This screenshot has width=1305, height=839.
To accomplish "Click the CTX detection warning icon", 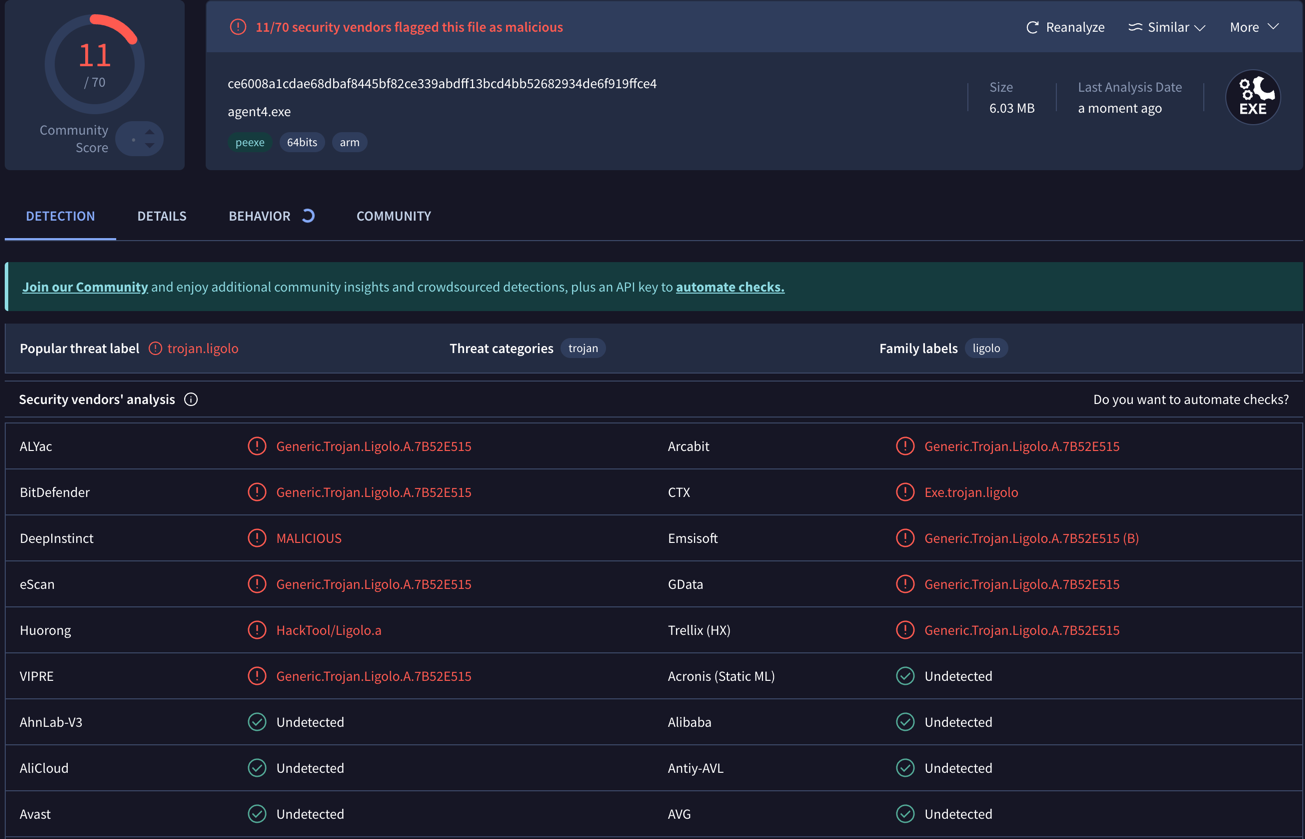I will tap(905, 492).
